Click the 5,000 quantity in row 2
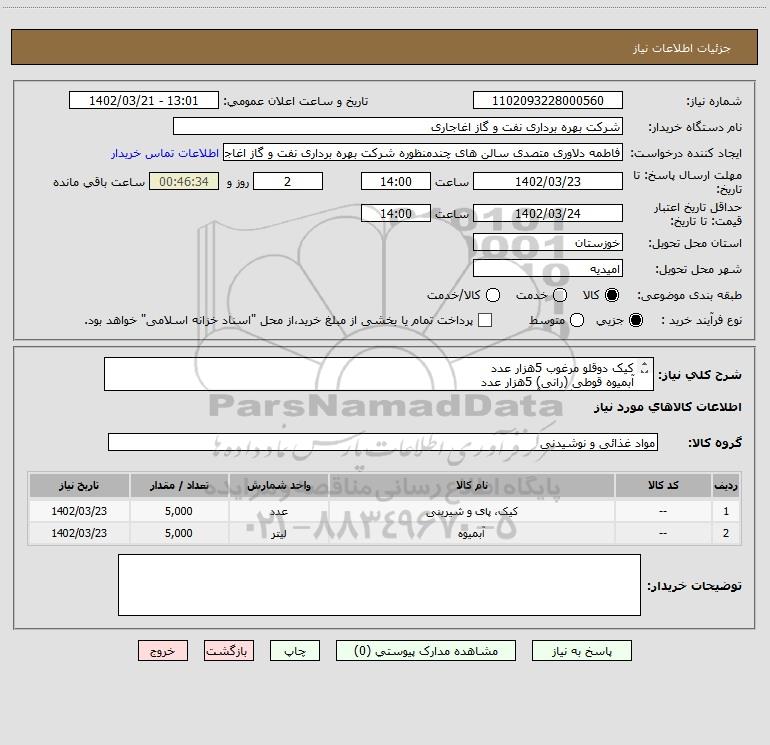This screenshot has height=745, width=770. pyautogui.click(x=179, y=533)
